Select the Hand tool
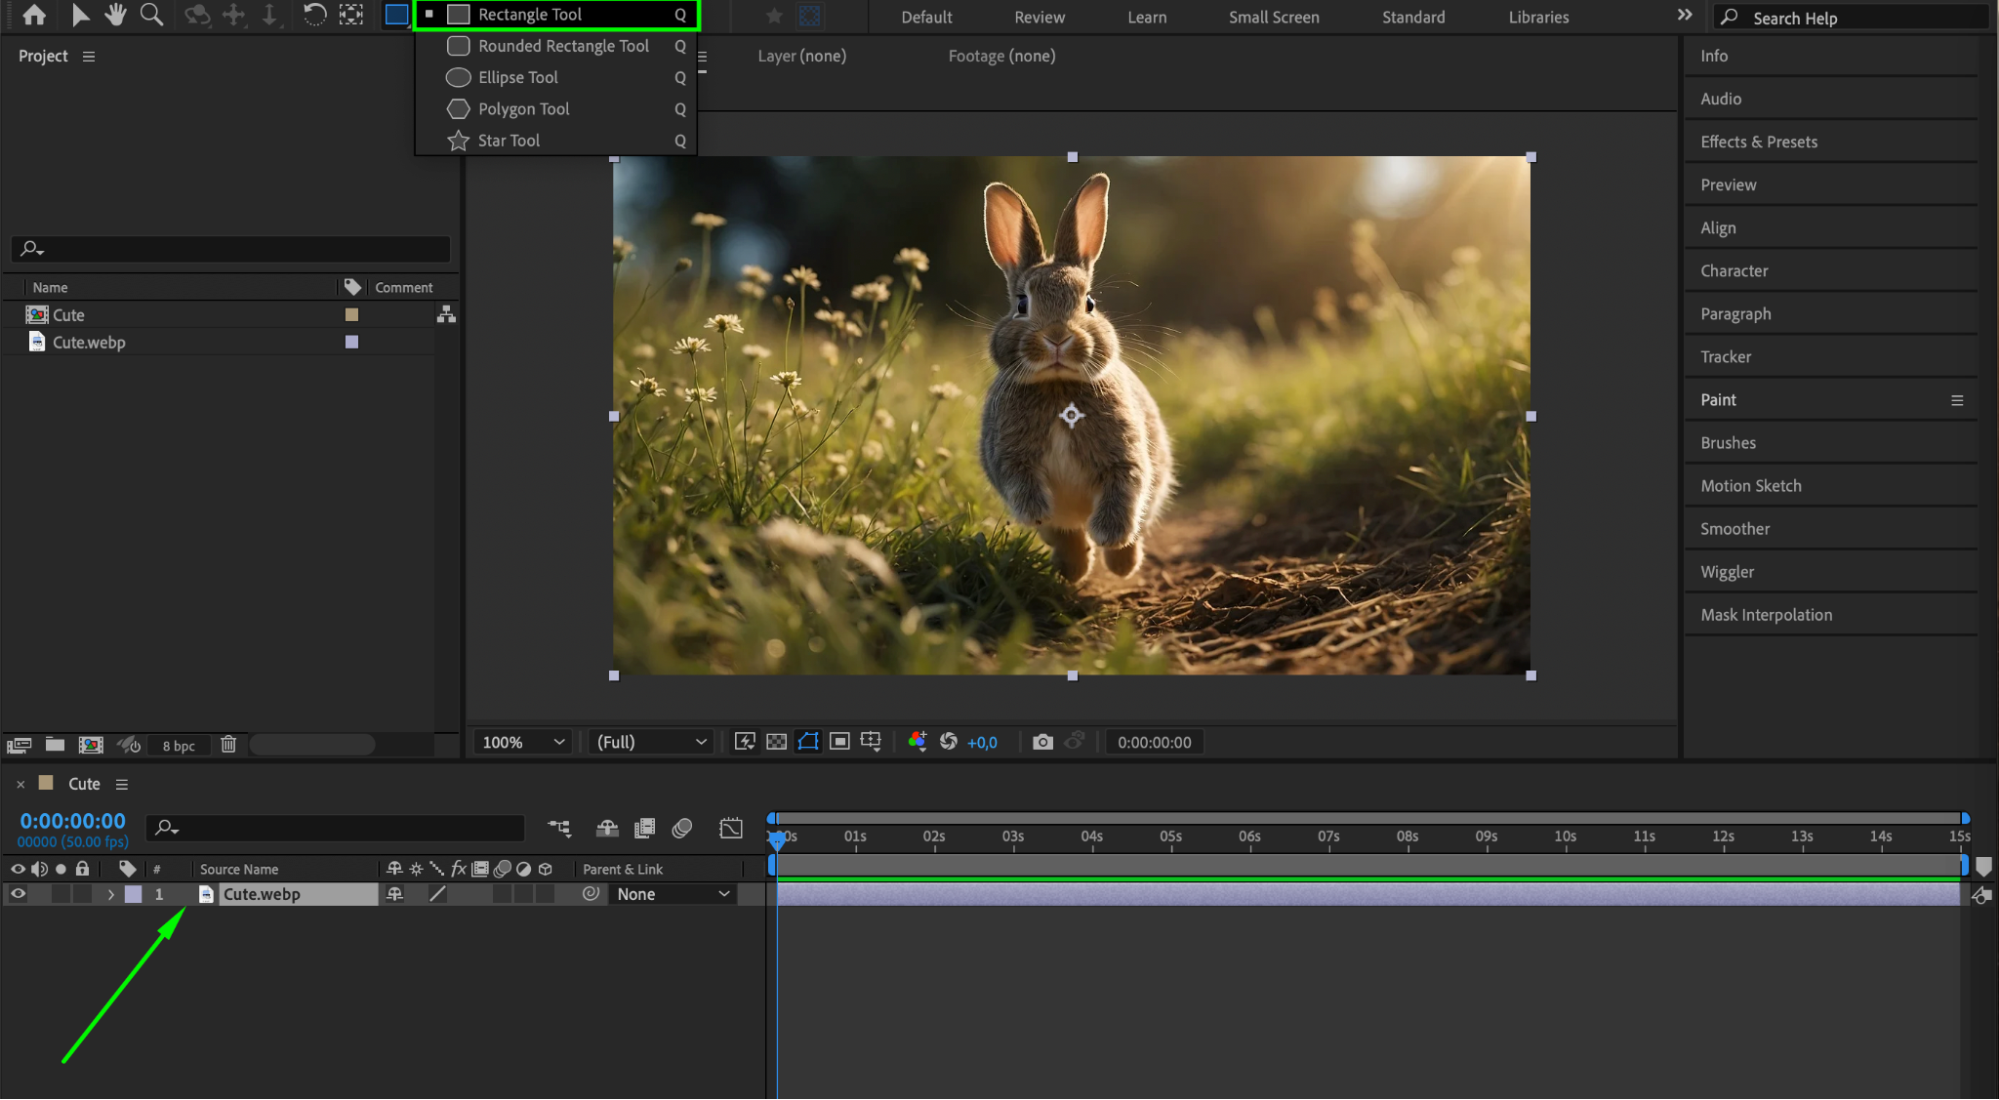 116,15
